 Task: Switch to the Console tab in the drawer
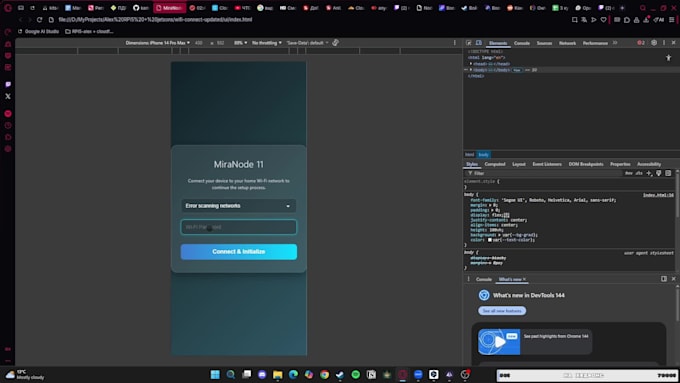click(x=484, y=279)
